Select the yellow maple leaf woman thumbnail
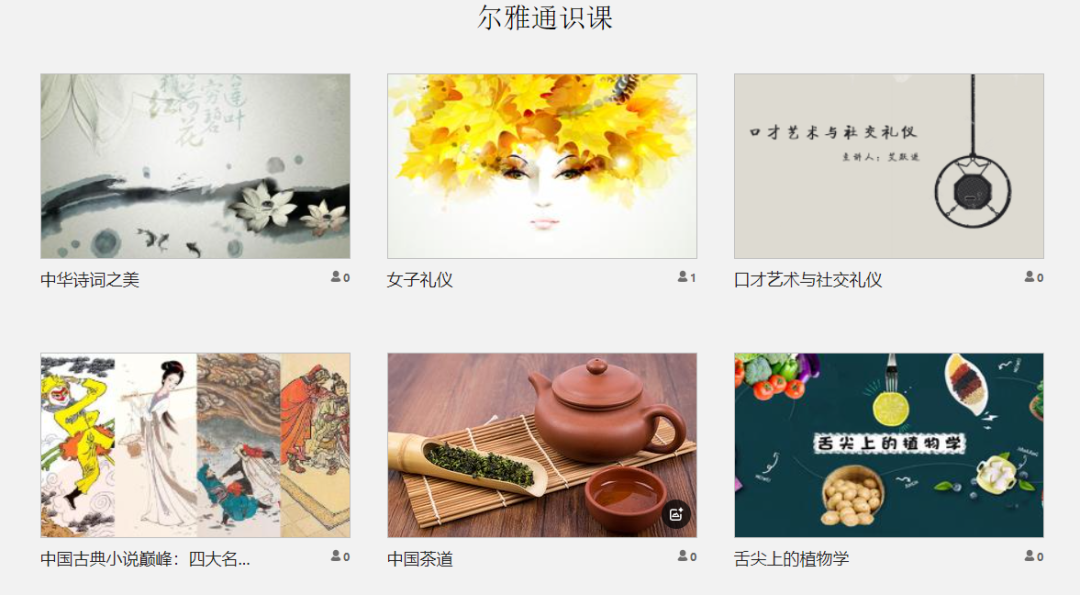Image resolution: width=1080 pixels, height=595 pixels. click(x=542, y=166)
